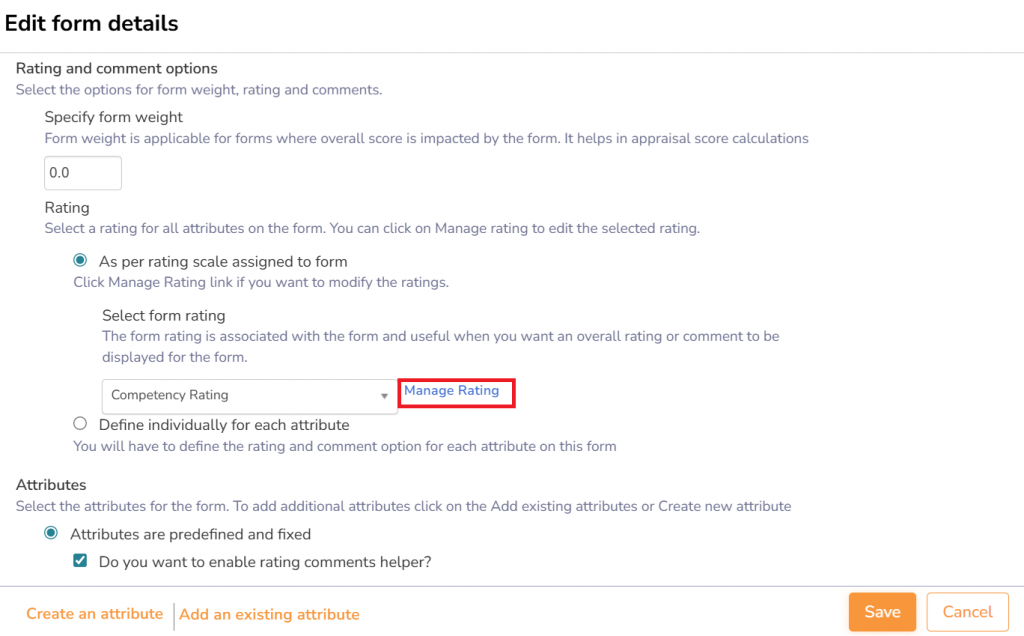The image size is (1024, 636).
Task: Click the form weight description text
Action: [x=426, y=138]
